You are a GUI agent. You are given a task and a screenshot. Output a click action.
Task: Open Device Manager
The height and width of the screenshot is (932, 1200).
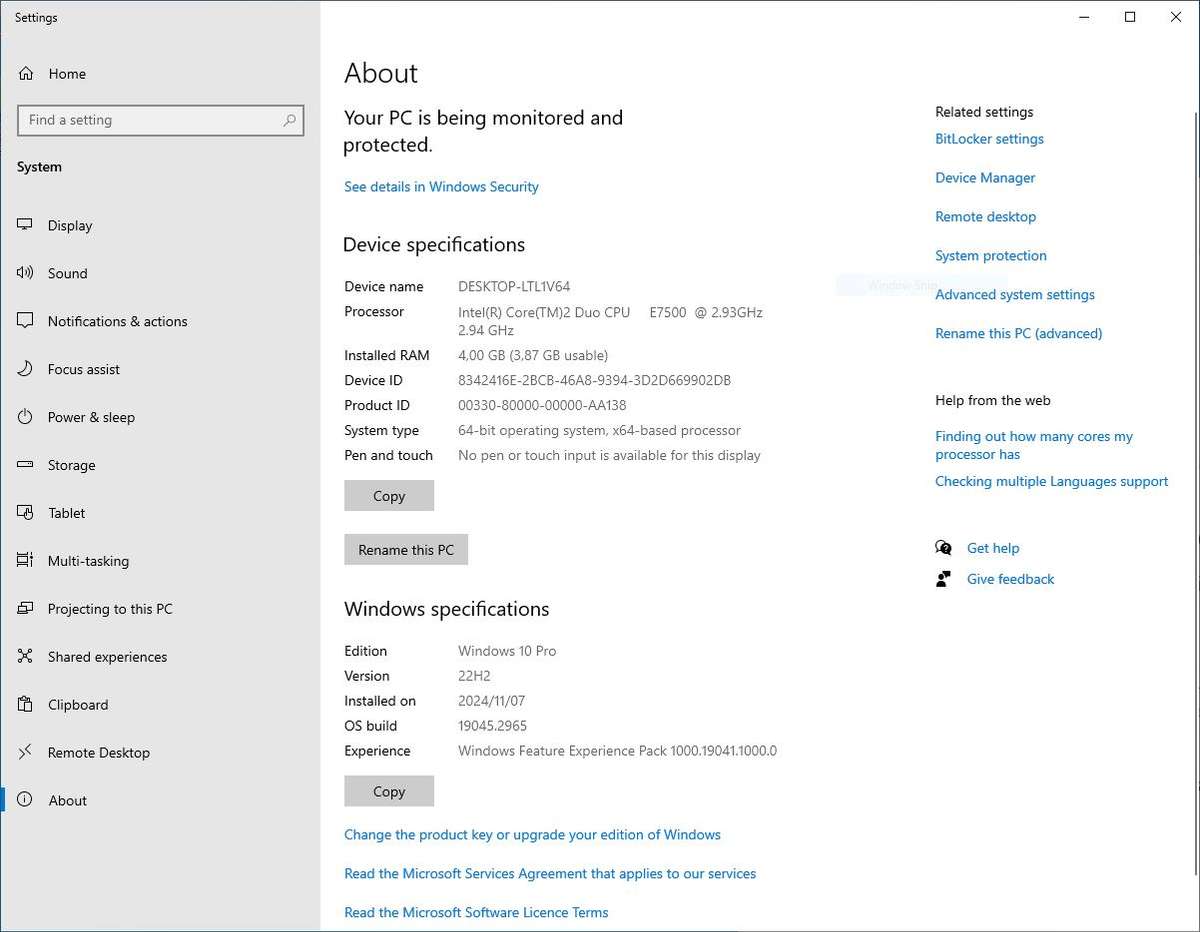pyautogui.click(x=984, y=177)
